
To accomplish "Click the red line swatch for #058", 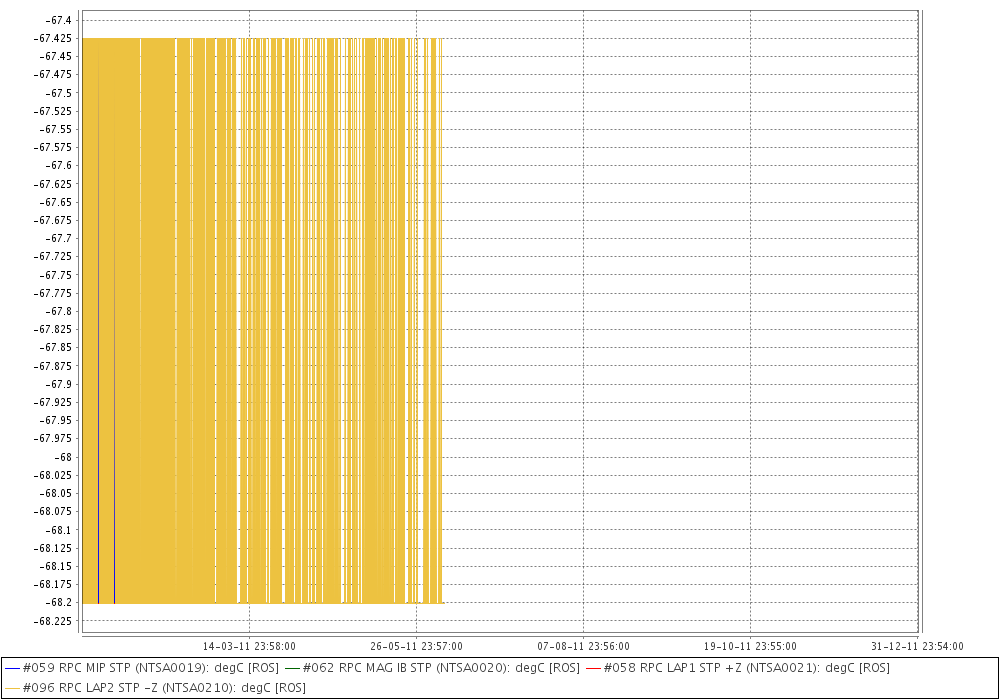I will (x=593, y=669).
